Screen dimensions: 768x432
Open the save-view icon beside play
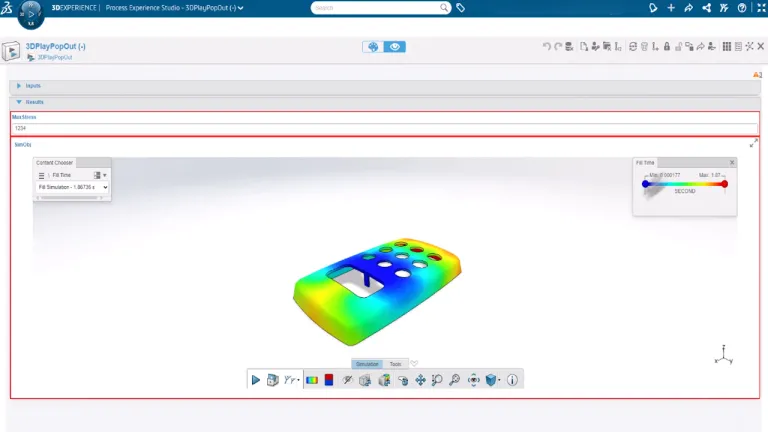tap(272, 380)
